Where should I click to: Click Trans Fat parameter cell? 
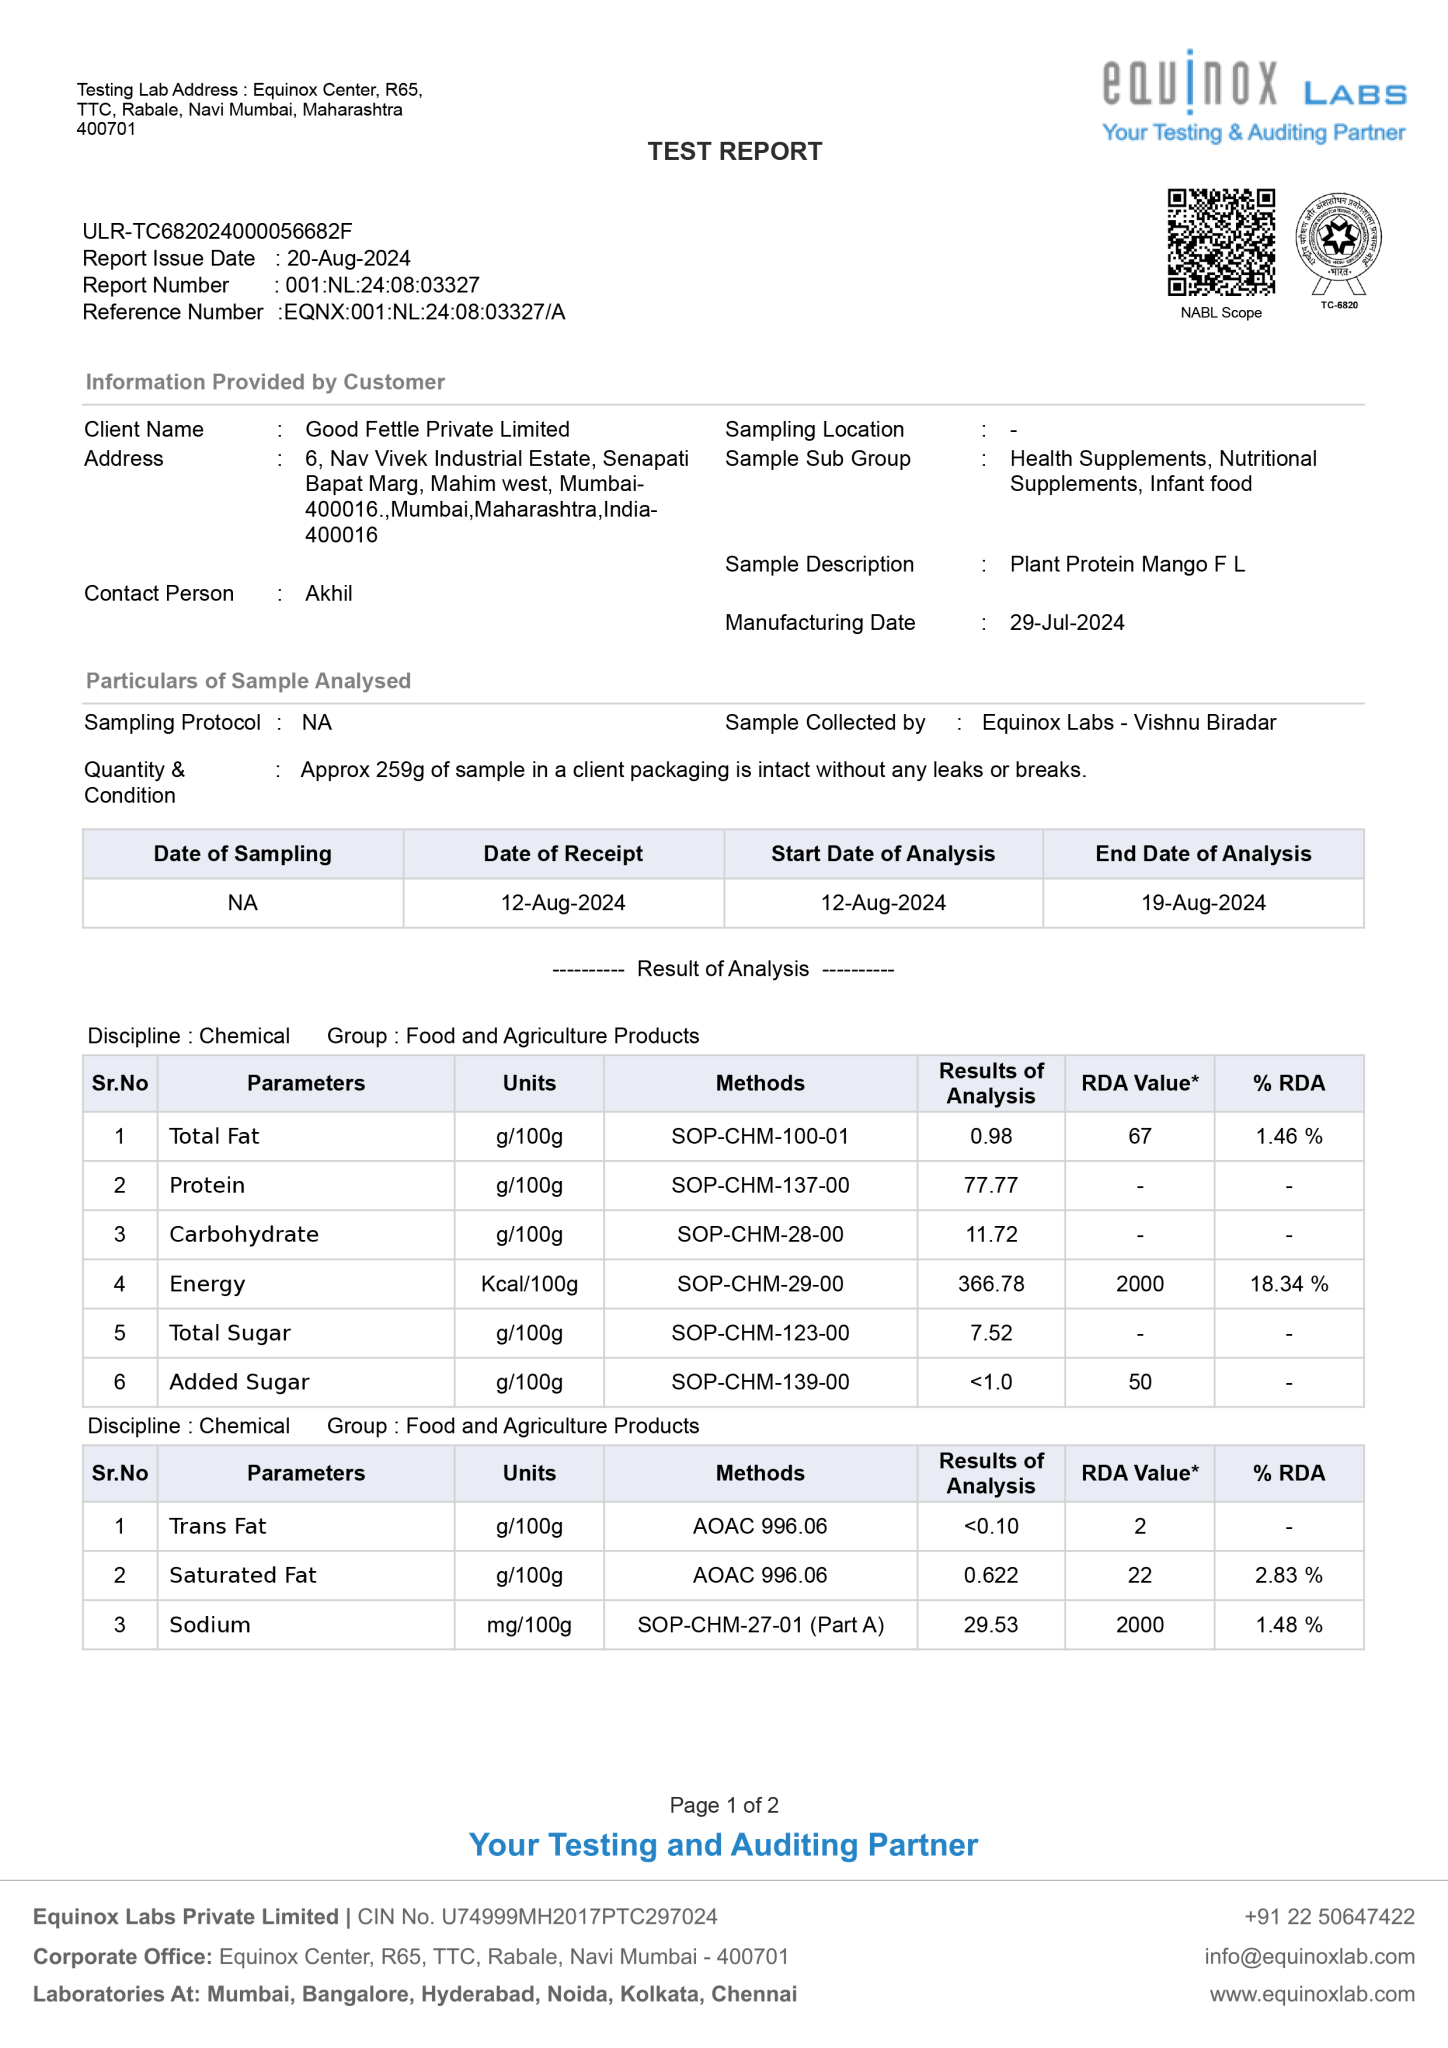[x=306, y=1526]
